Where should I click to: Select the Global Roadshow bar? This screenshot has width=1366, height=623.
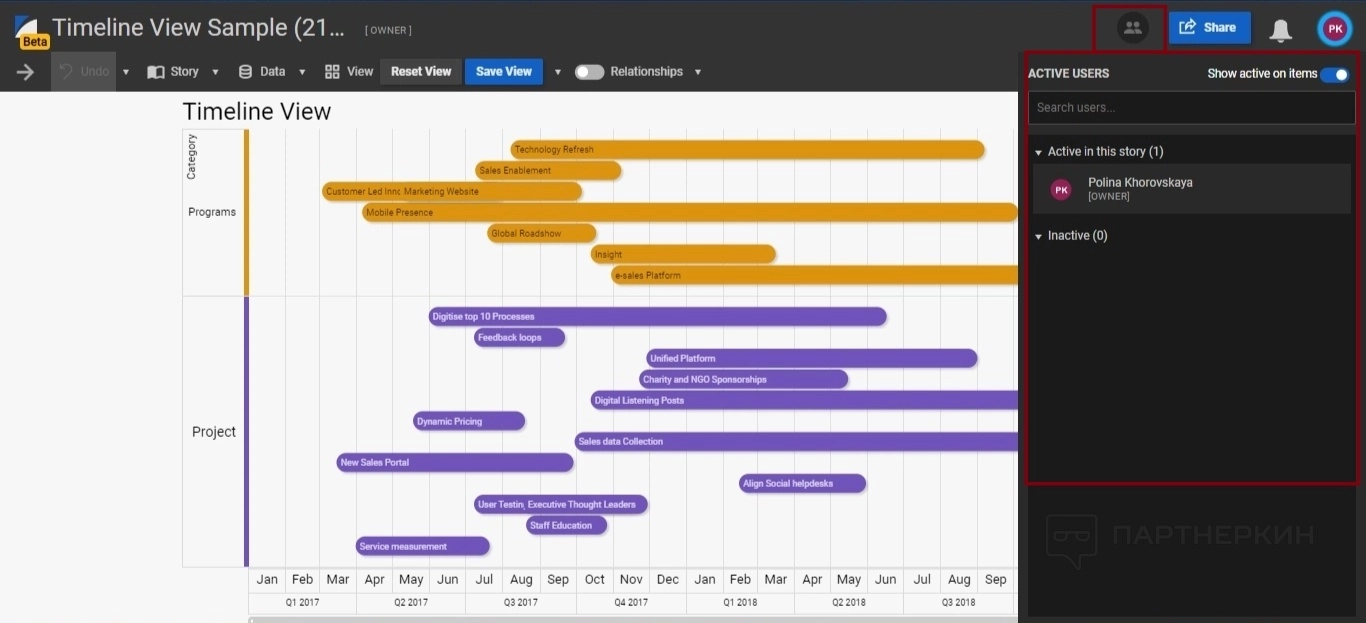[542, 234]
